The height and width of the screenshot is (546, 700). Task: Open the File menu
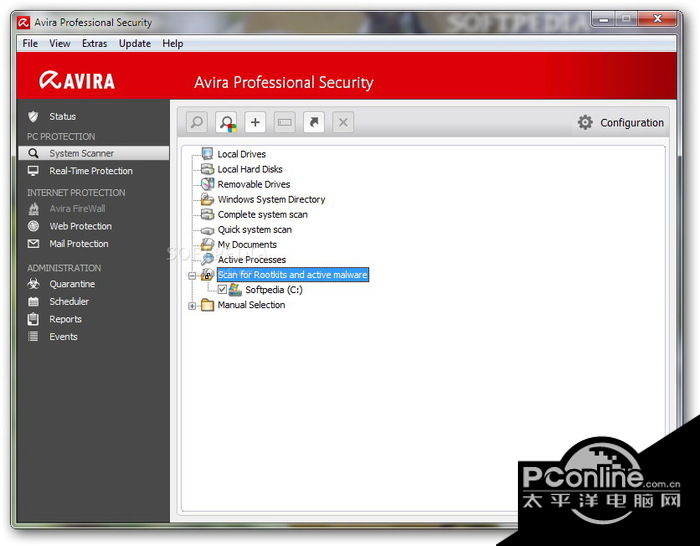click(30, 43)
